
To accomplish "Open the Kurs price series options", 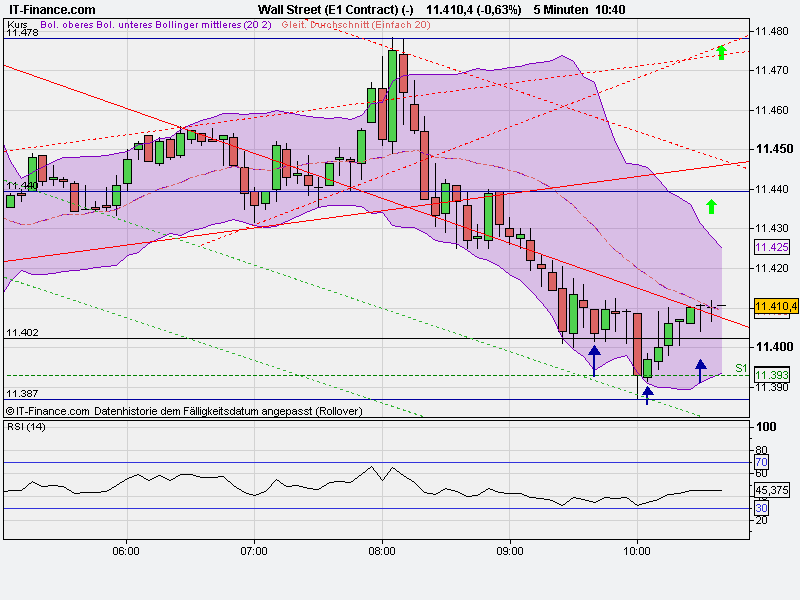I will 15,26.
